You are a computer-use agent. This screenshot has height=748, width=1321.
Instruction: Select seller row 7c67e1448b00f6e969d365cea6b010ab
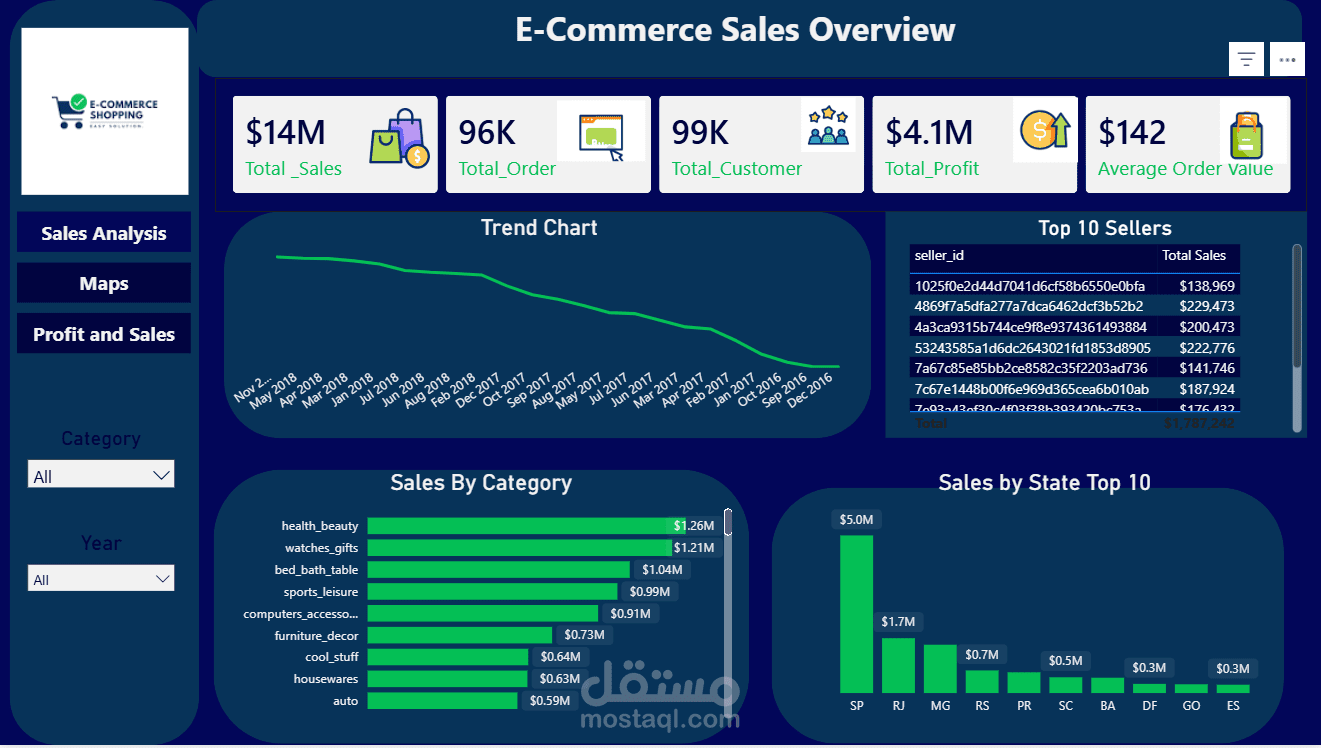[1075, 389]
